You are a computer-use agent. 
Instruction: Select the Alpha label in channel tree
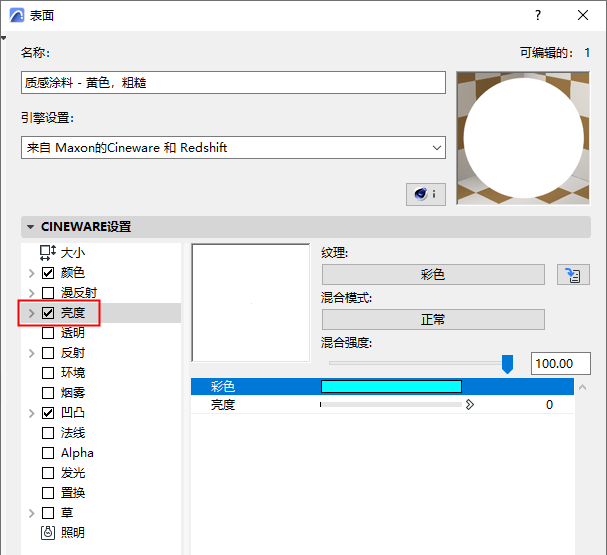[77, 453]
